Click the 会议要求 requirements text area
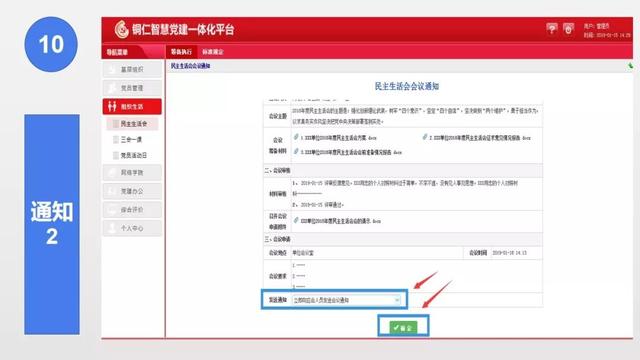Image resolution: width=640 pixels, height=360 pixels. (x=417, y=276)
